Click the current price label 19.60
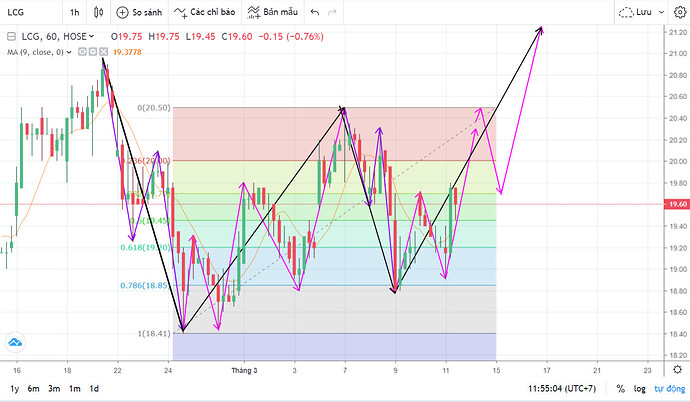Screen dimensions: 690x402 [677, 204]
